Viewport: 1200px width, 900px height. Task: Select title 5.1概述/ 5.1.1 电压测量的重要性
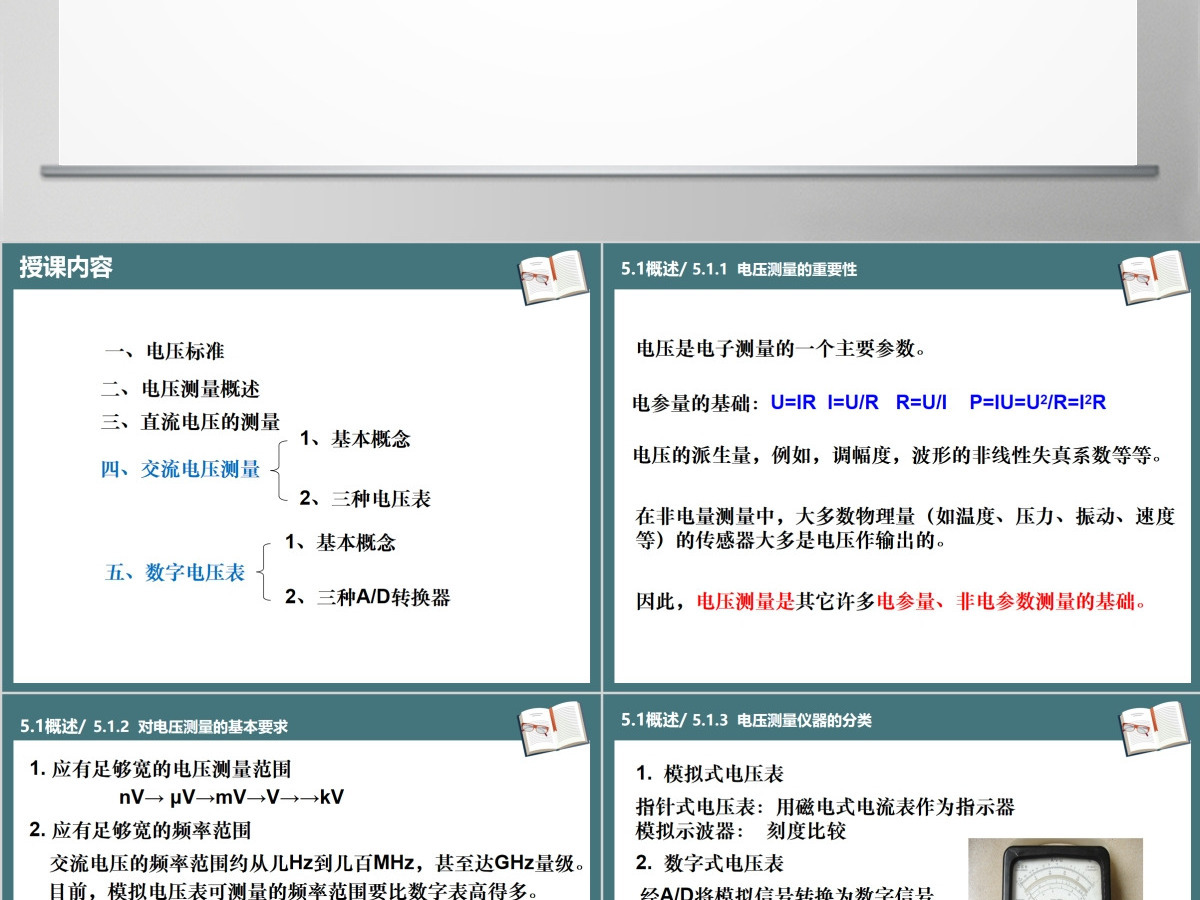(x=739, y=269)
